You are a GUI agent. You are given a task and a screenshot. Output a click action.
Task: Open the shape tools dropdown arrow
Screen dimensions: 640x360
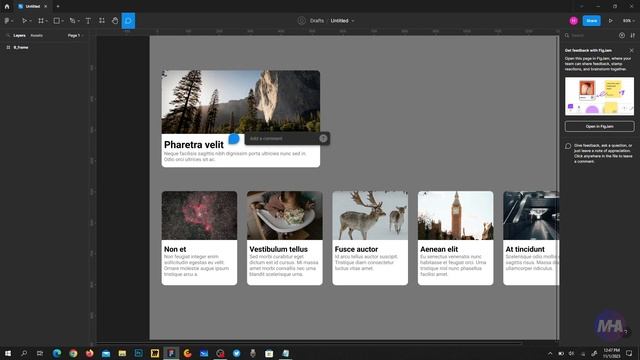62,21
